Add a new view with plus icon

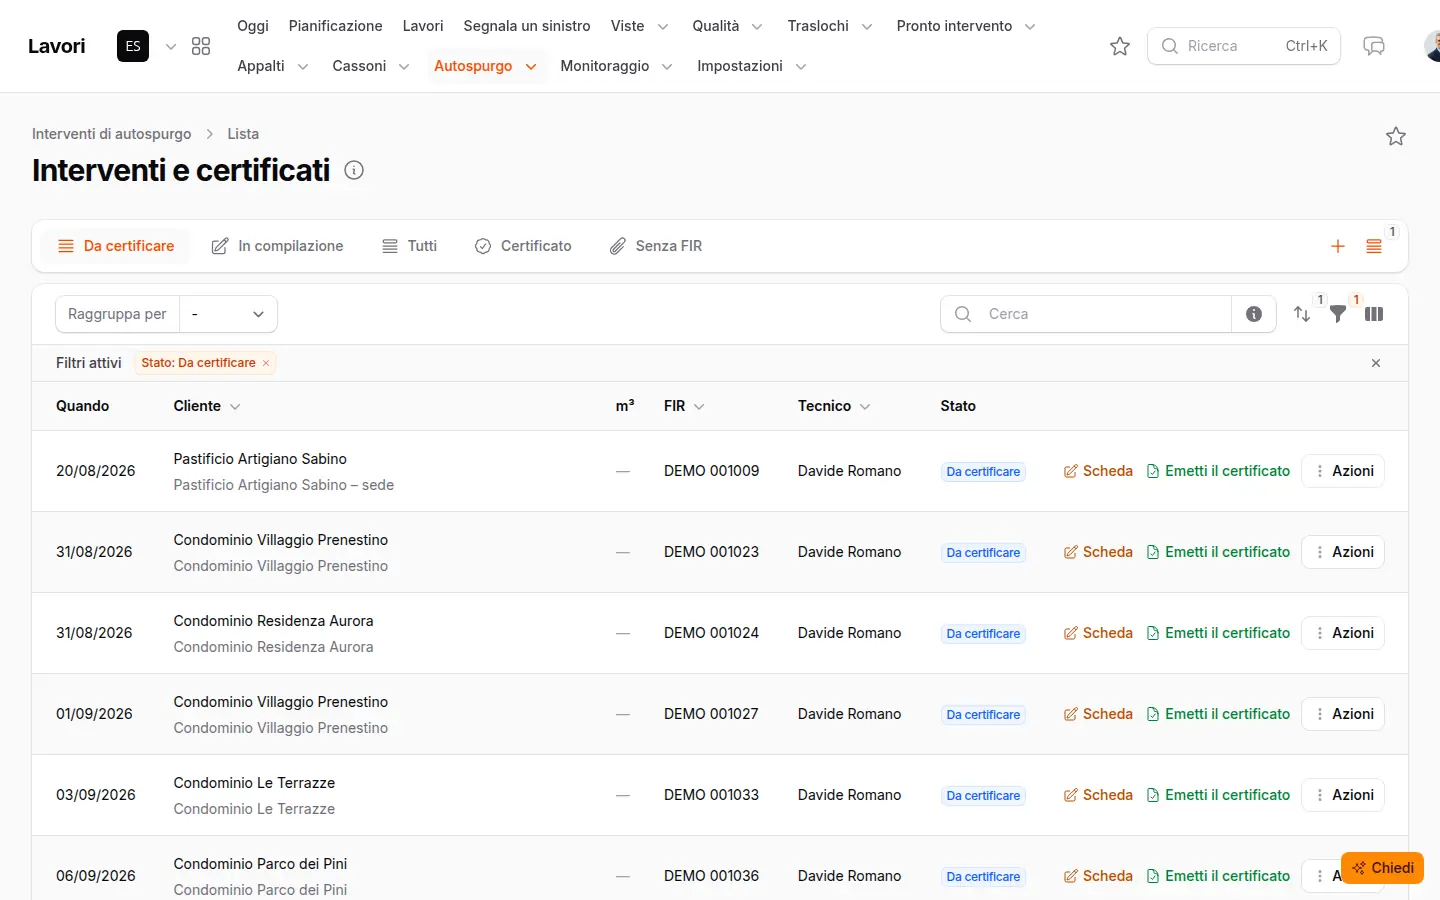(x=1338, y=246)
